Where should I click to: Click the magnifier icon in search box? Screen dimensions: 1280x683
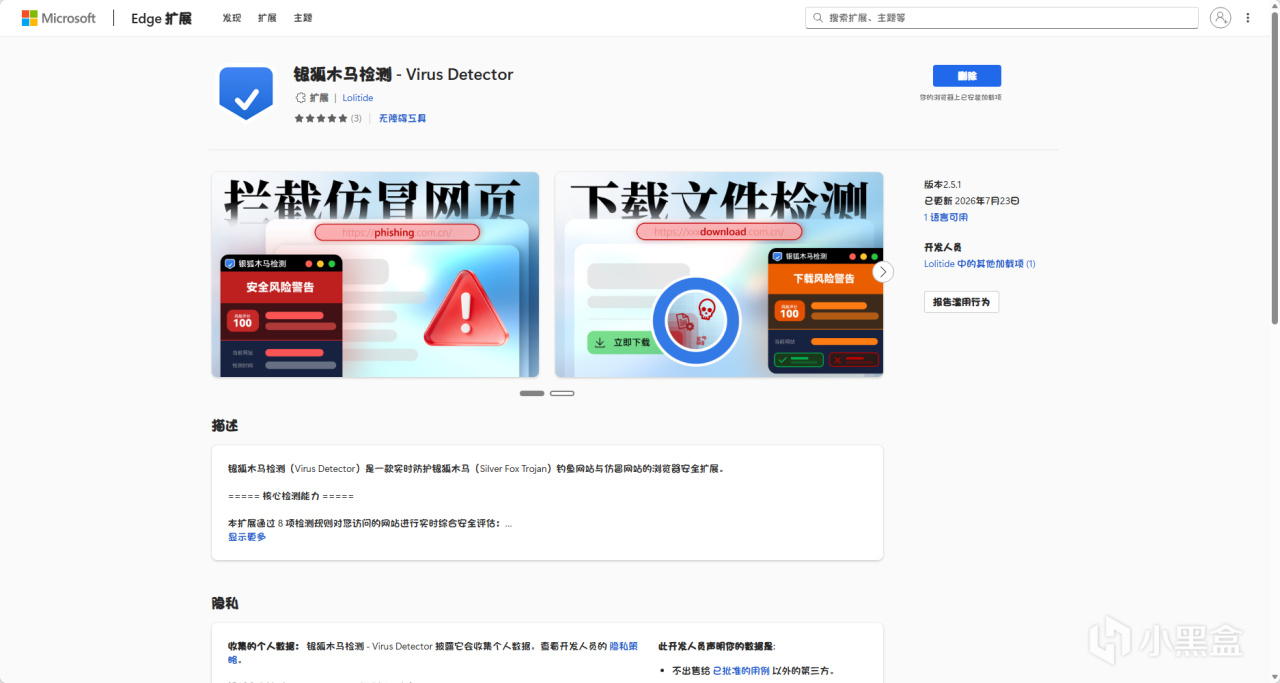819,18
